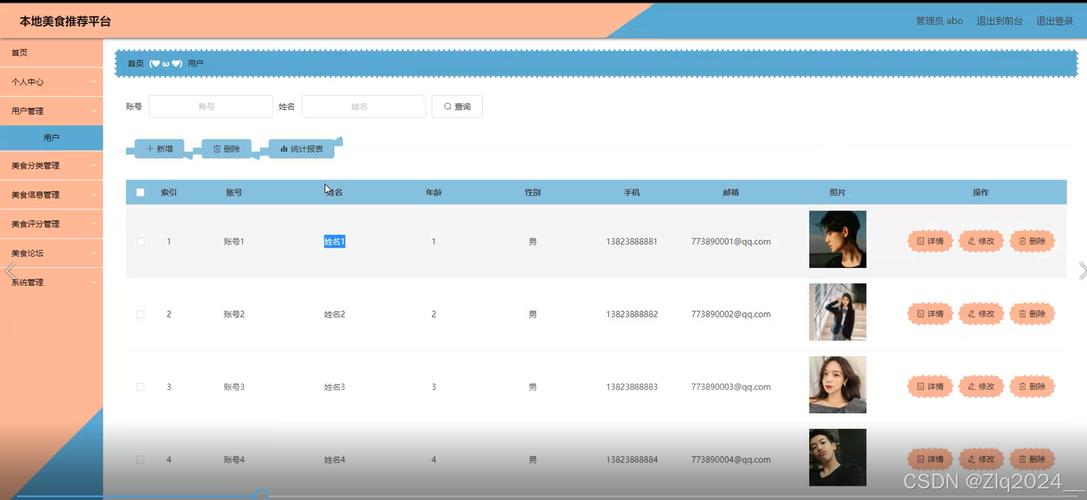Open the 统计报表 statistics report
The height and width of the screenshot is (500, 1087).
click(x=302, y=148)
